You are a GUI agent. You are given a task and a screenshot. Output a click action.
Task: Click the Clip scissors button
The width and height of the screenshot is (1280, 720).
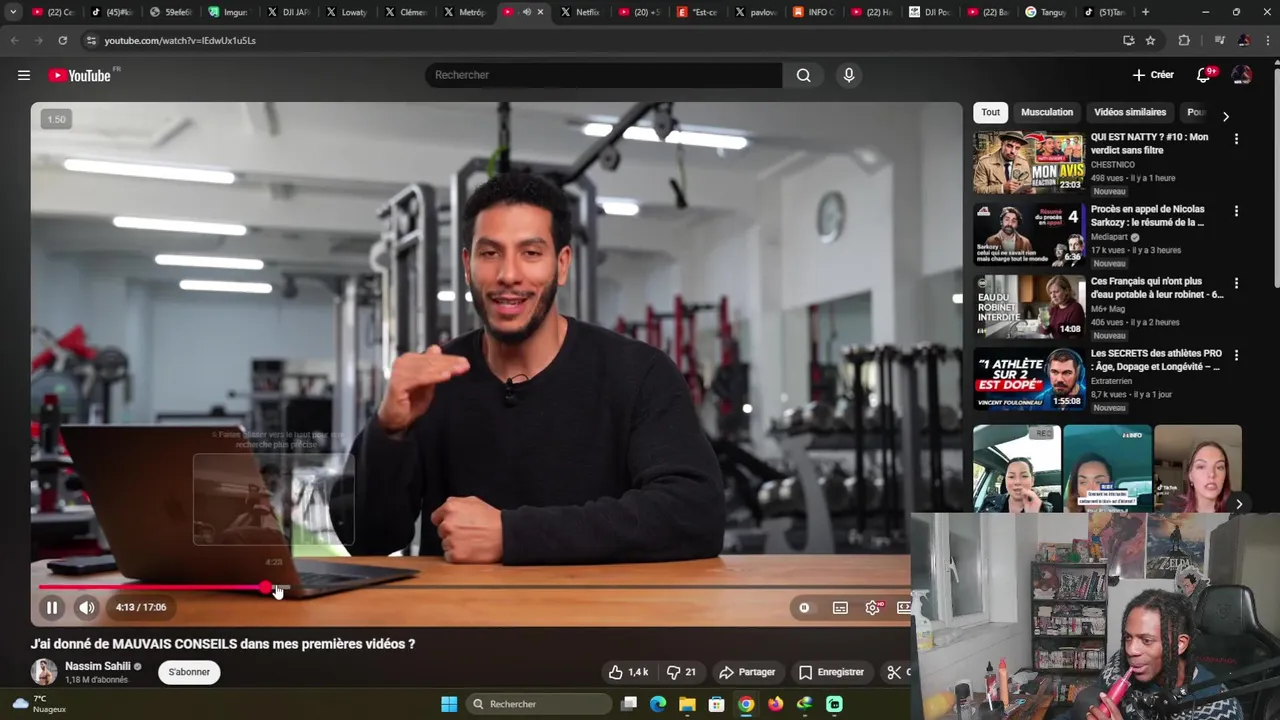click(x=894, y=672)
